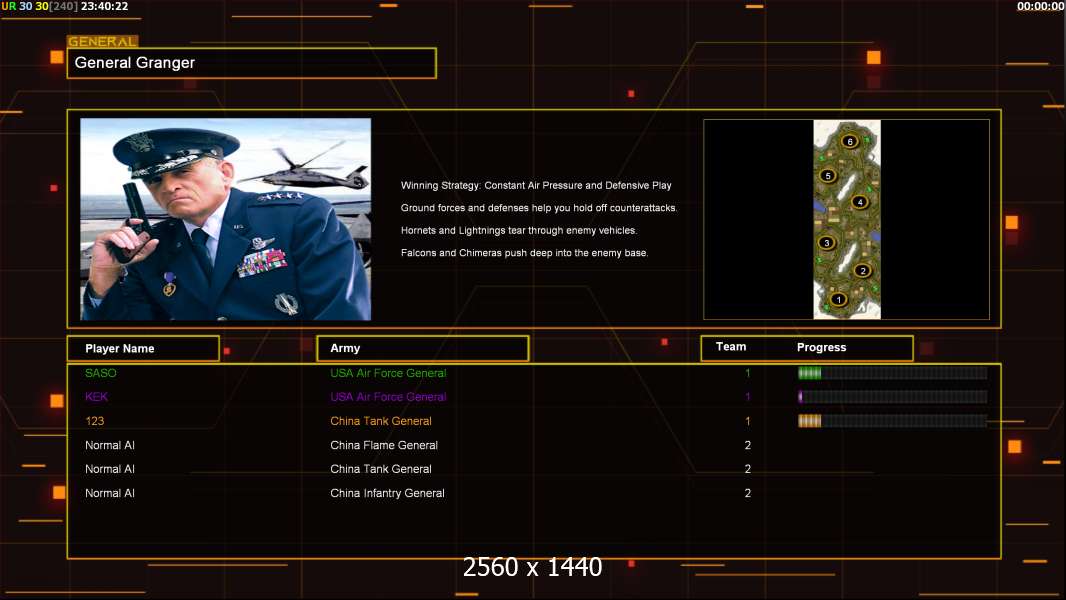Click the General Granger portrait image

click(225, 219)
